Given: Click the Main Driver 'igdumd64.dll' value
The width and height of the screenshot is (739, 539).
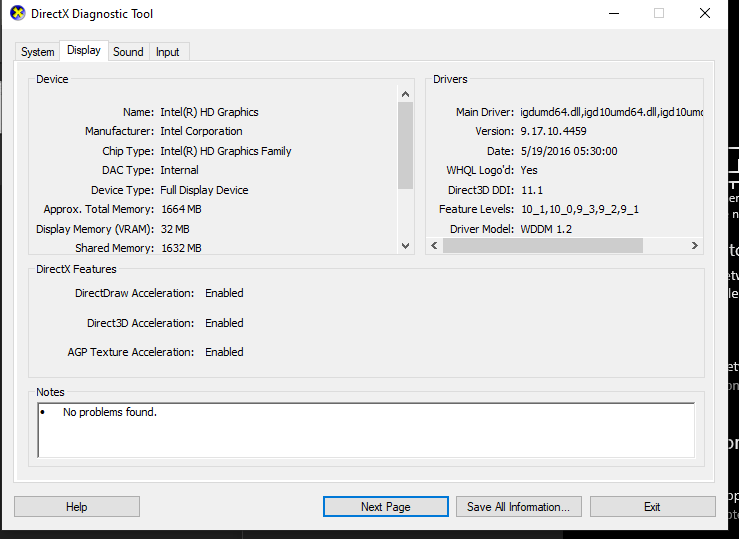Looking at the screenshot, I should (611, 112).
